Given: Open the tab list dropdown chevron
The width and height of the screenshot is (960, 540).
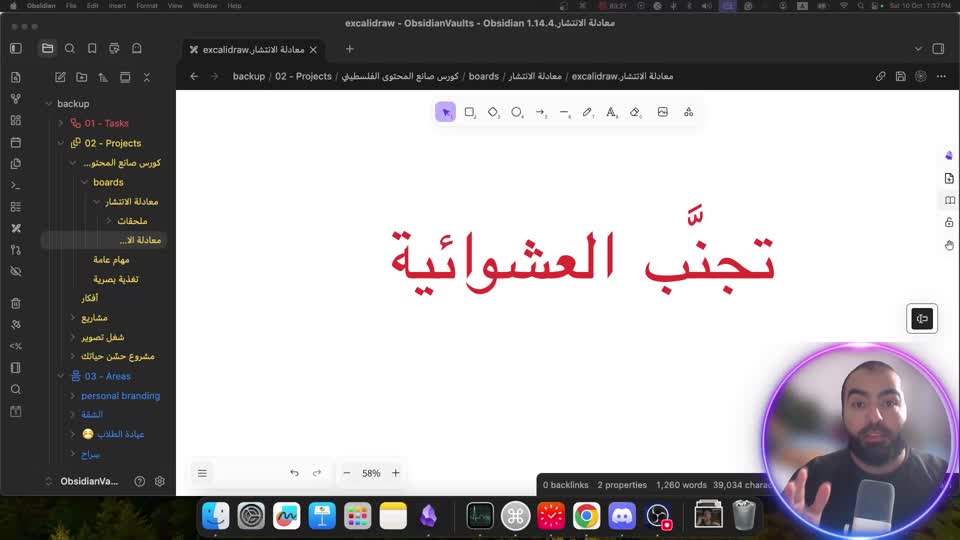Looking at the screenshot, I should 918,49.
